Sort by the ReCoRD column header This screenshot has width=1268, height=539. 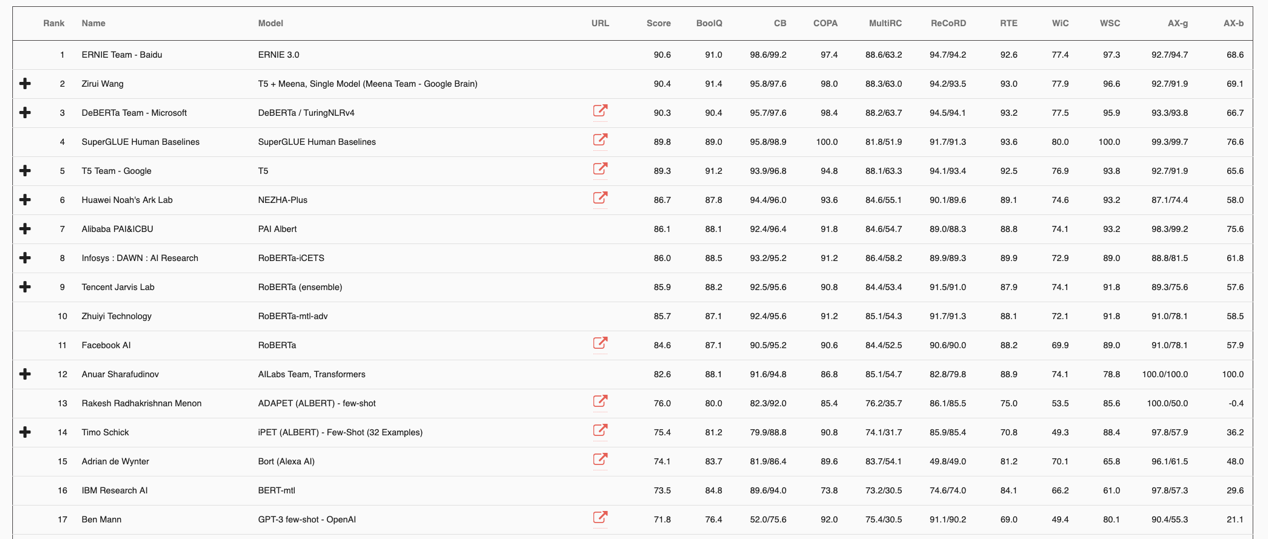[x=948, y=23]
